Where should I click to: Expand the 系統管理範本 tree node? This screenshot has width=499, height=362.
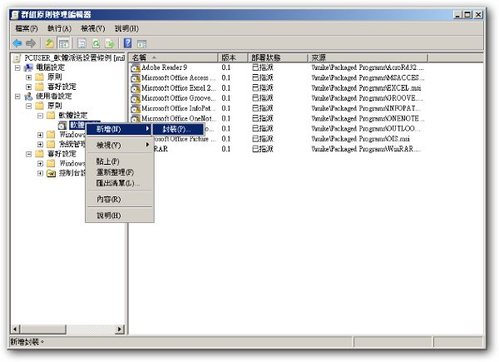[40, 144]
